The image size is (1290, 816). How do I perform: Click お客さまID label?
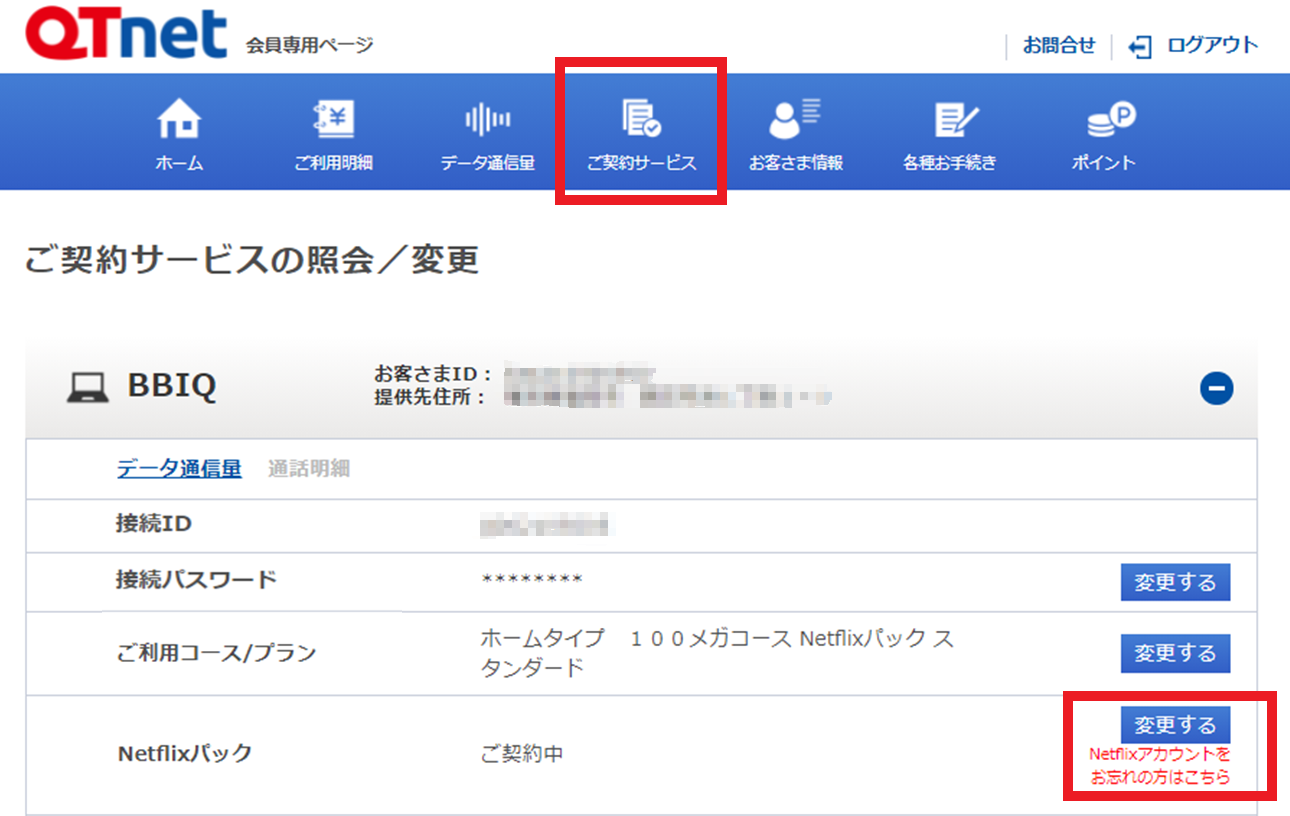point(433,375)
